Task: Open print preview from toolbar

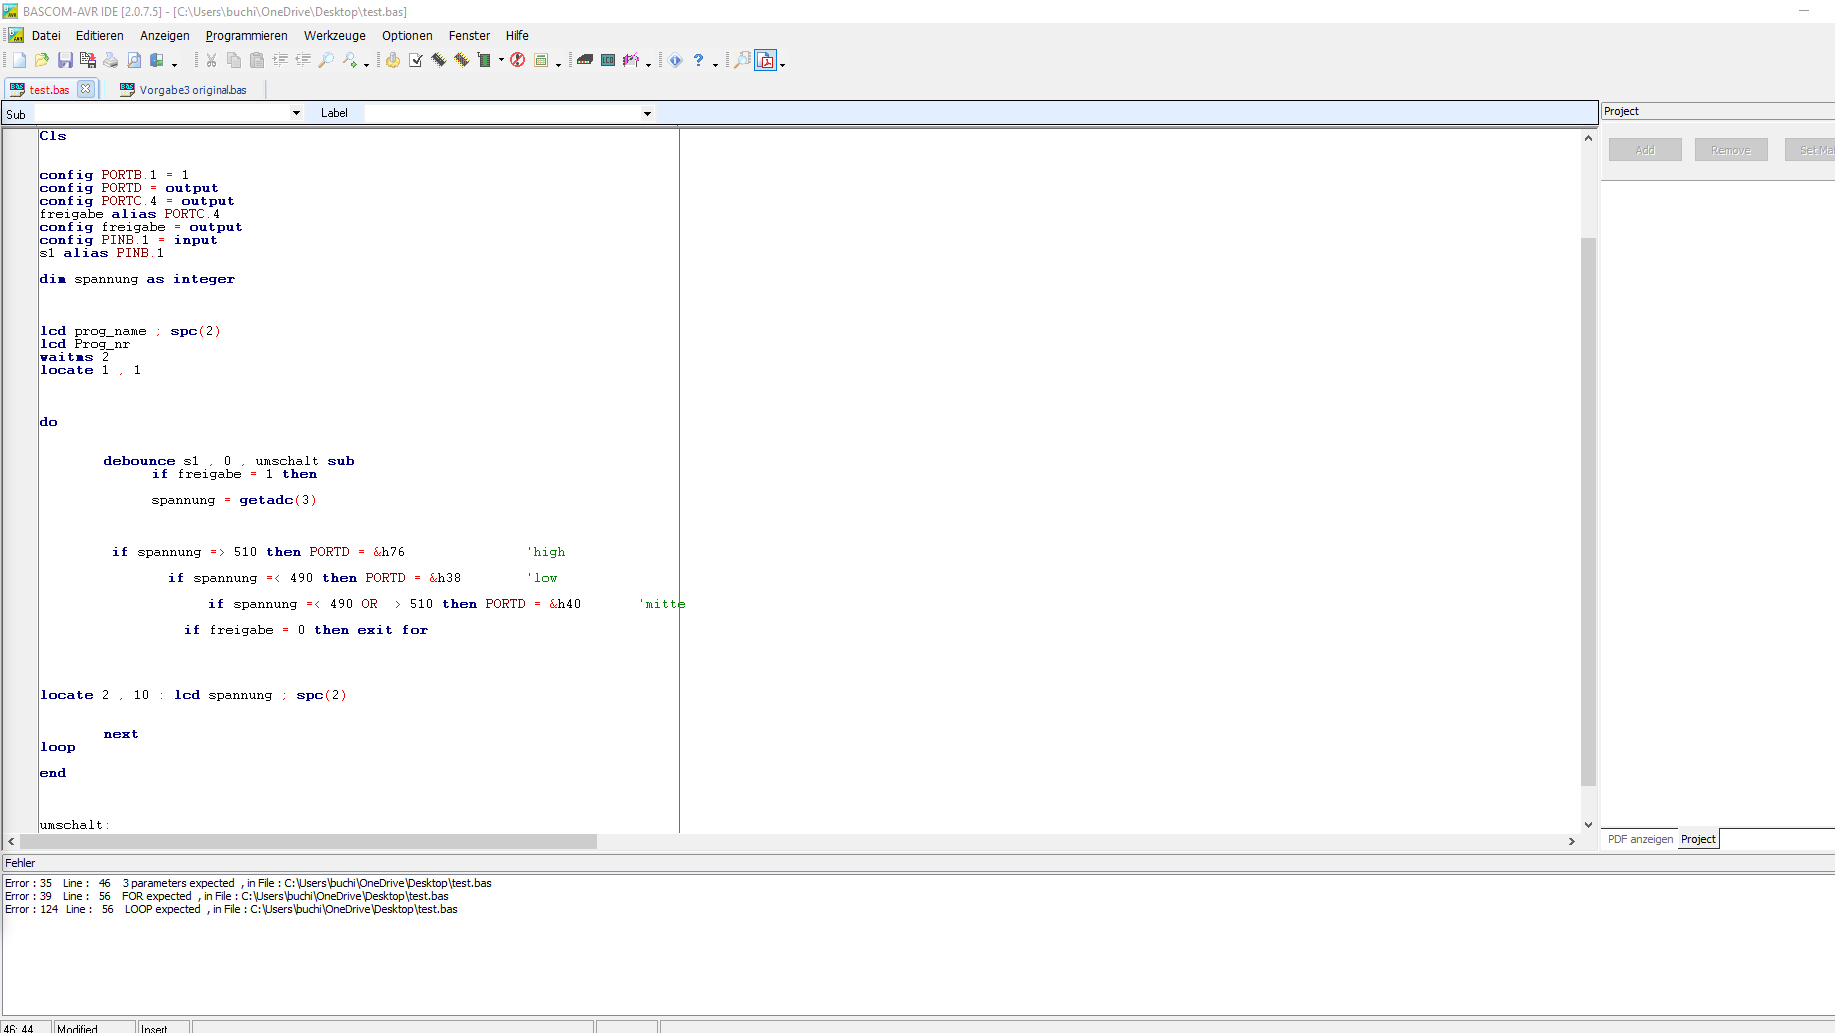Action: point(134,61)
